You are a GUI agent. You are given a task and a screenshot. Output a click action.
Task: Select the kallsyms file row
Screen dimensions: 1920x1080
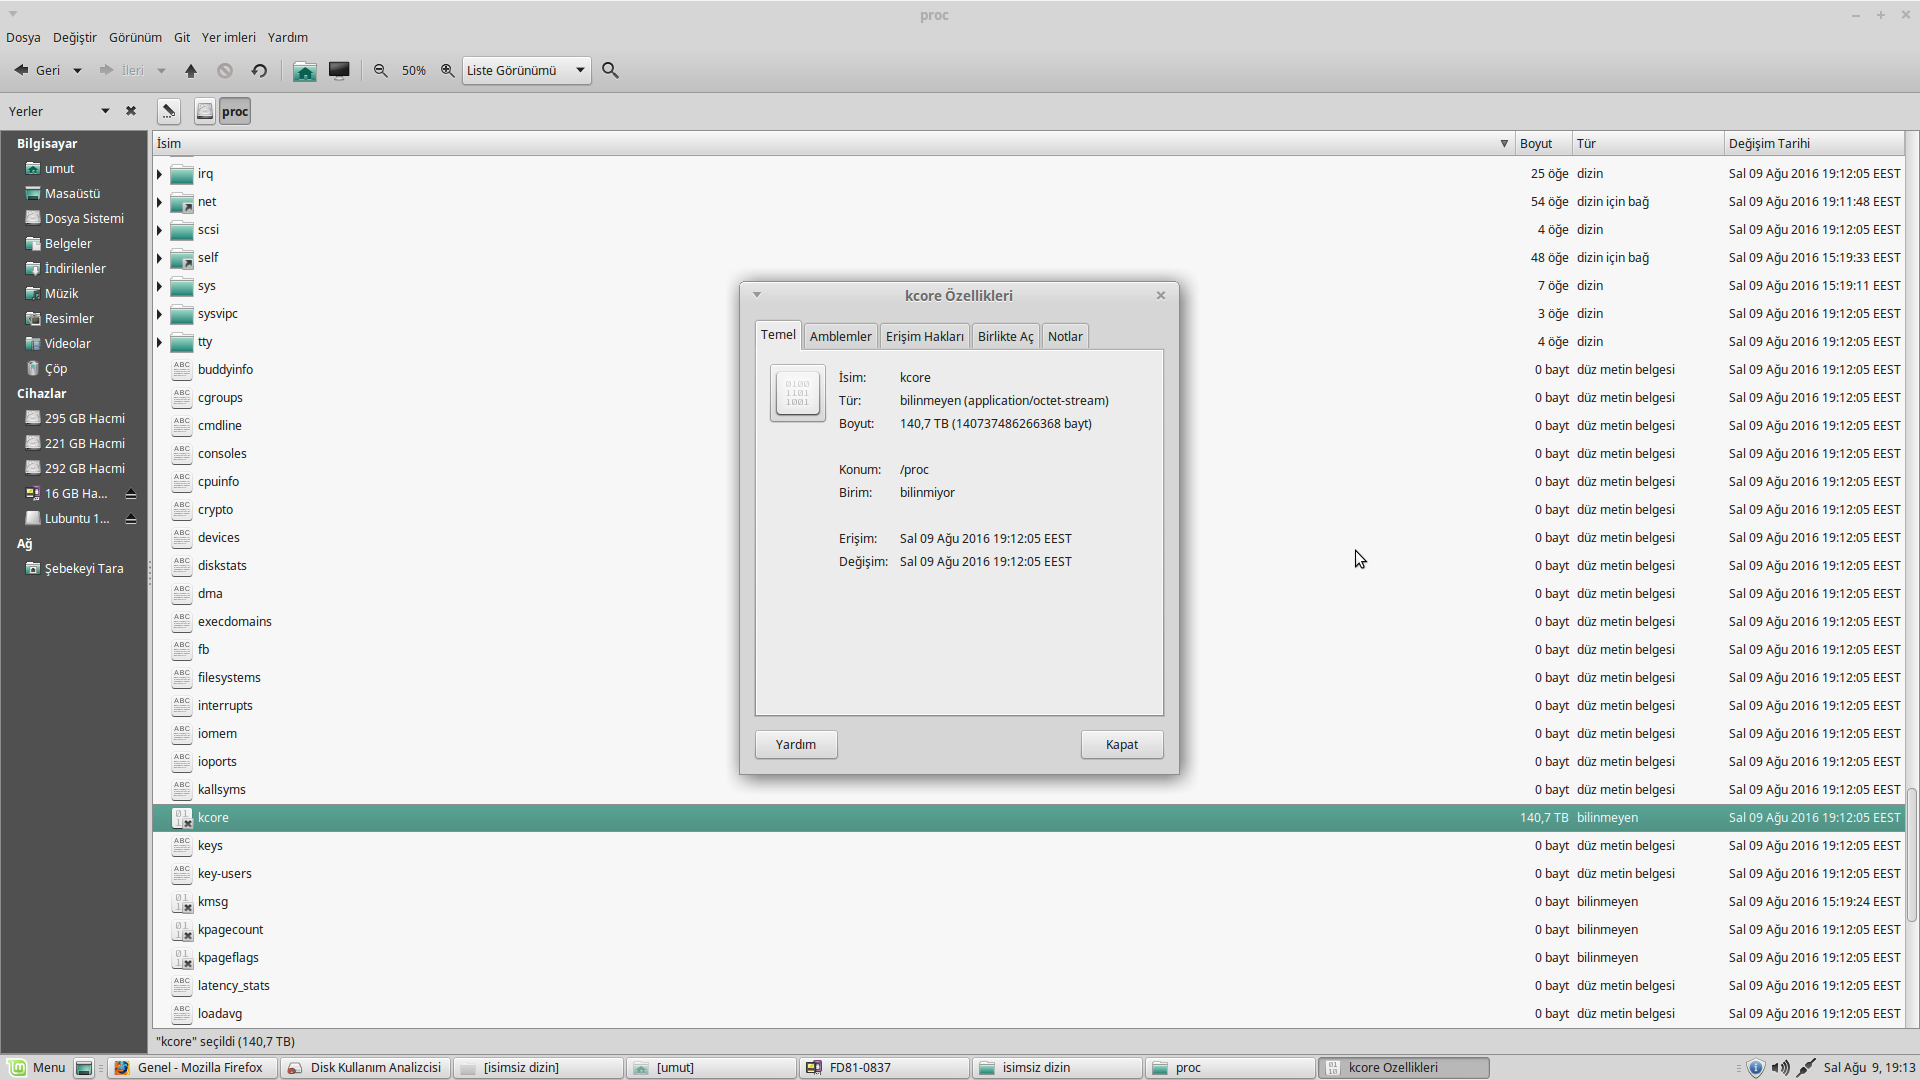click(x=1028, y=790)
